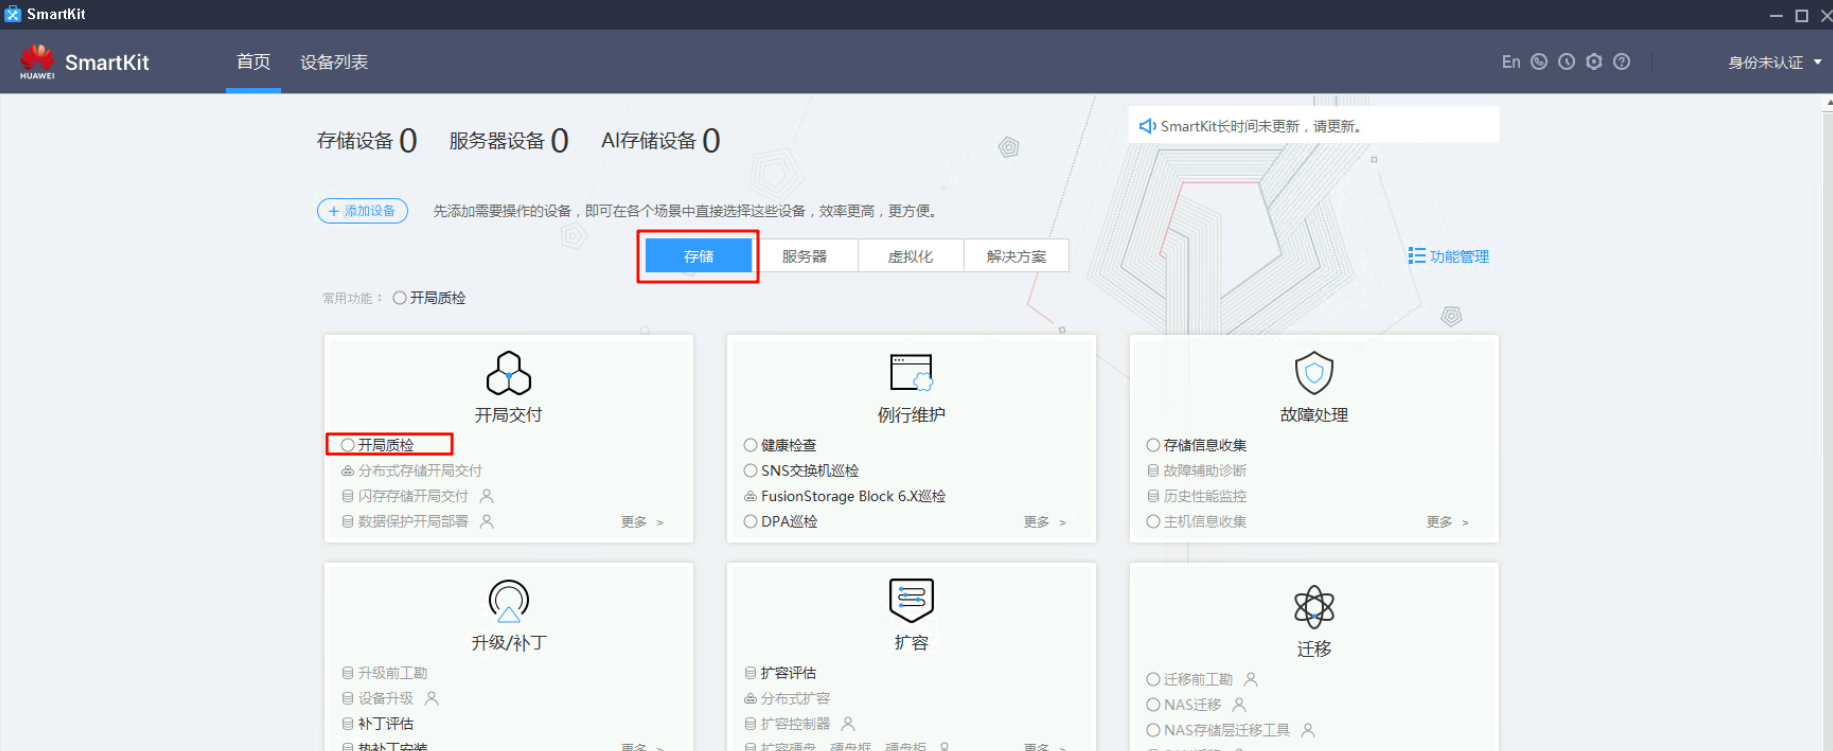Open the 设备列表 menu item
Viewport: 1833px width, 751px height.
point(334,62)
